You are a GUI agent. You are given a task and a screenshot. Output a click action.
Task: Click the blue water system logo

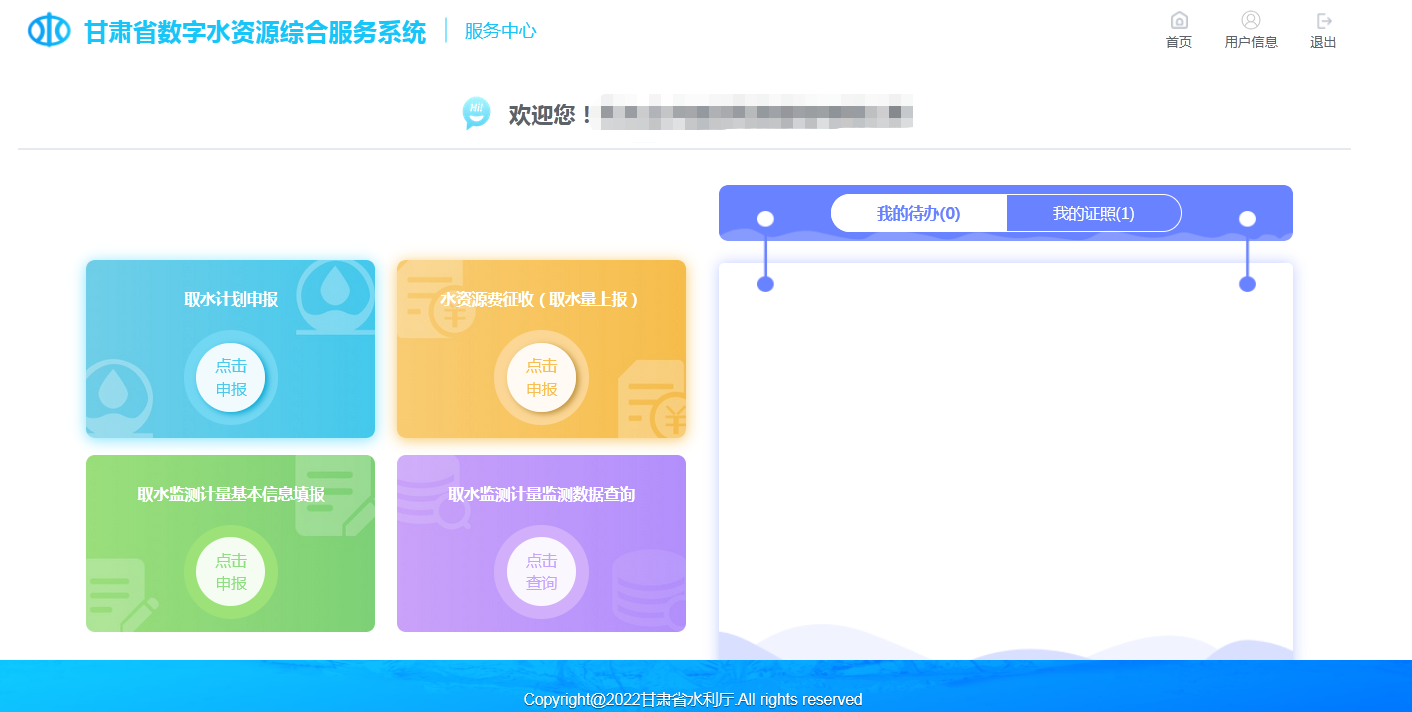click(49, 31)
